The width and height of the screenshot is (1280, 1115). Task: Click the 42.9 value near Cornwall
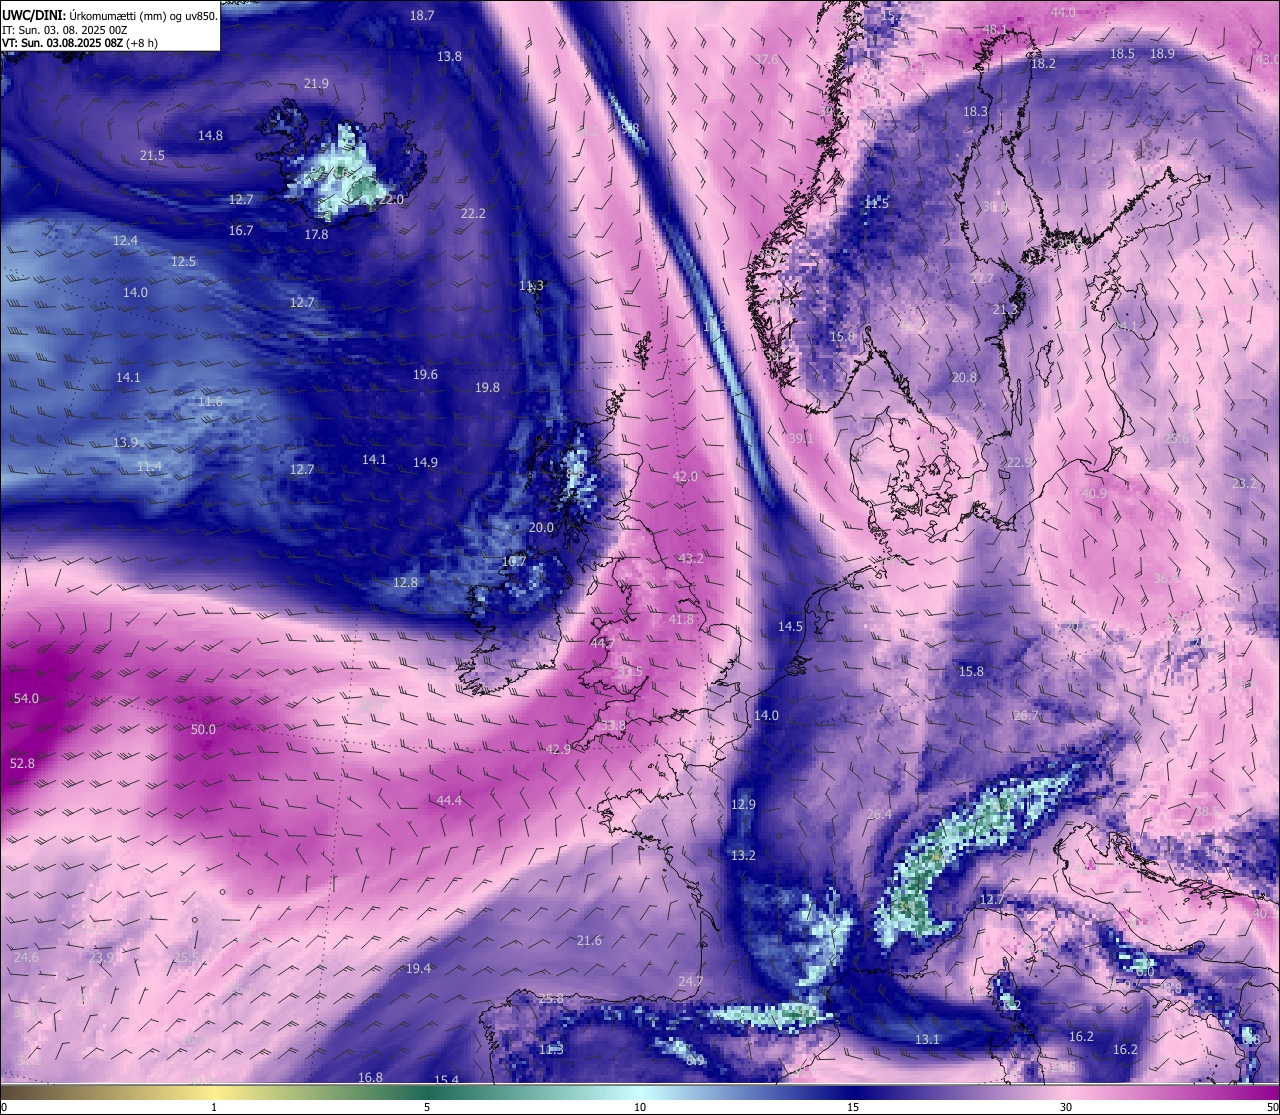click(x=559, y=749)
